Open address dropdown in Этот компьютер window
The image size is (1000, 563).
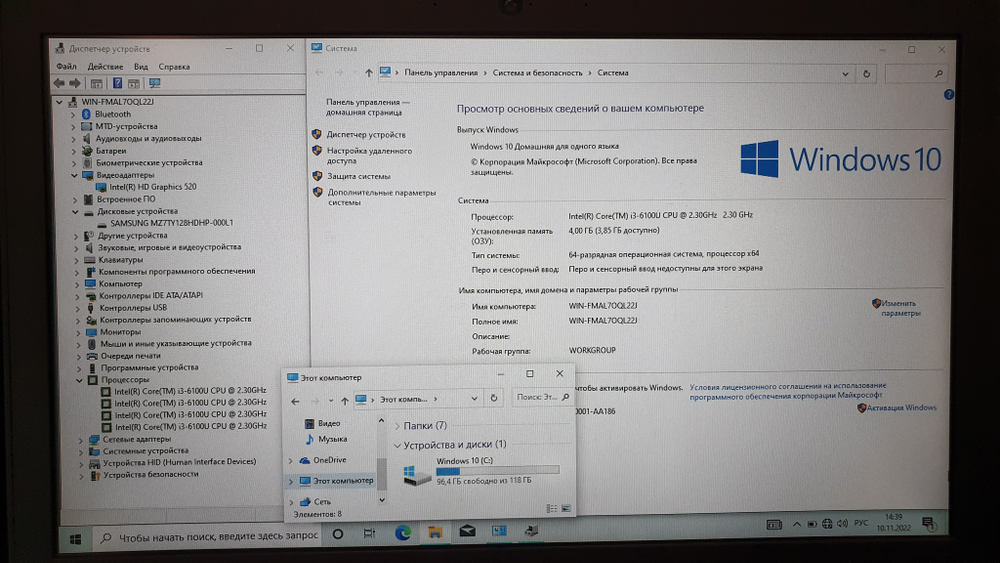pos(474,398)
